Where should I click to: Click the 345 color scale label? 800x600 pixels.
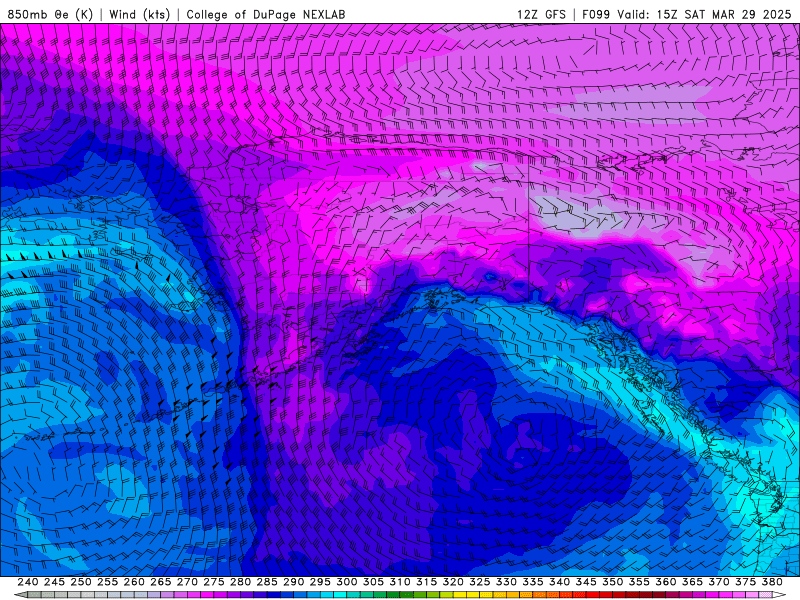[x=585, y=582]
